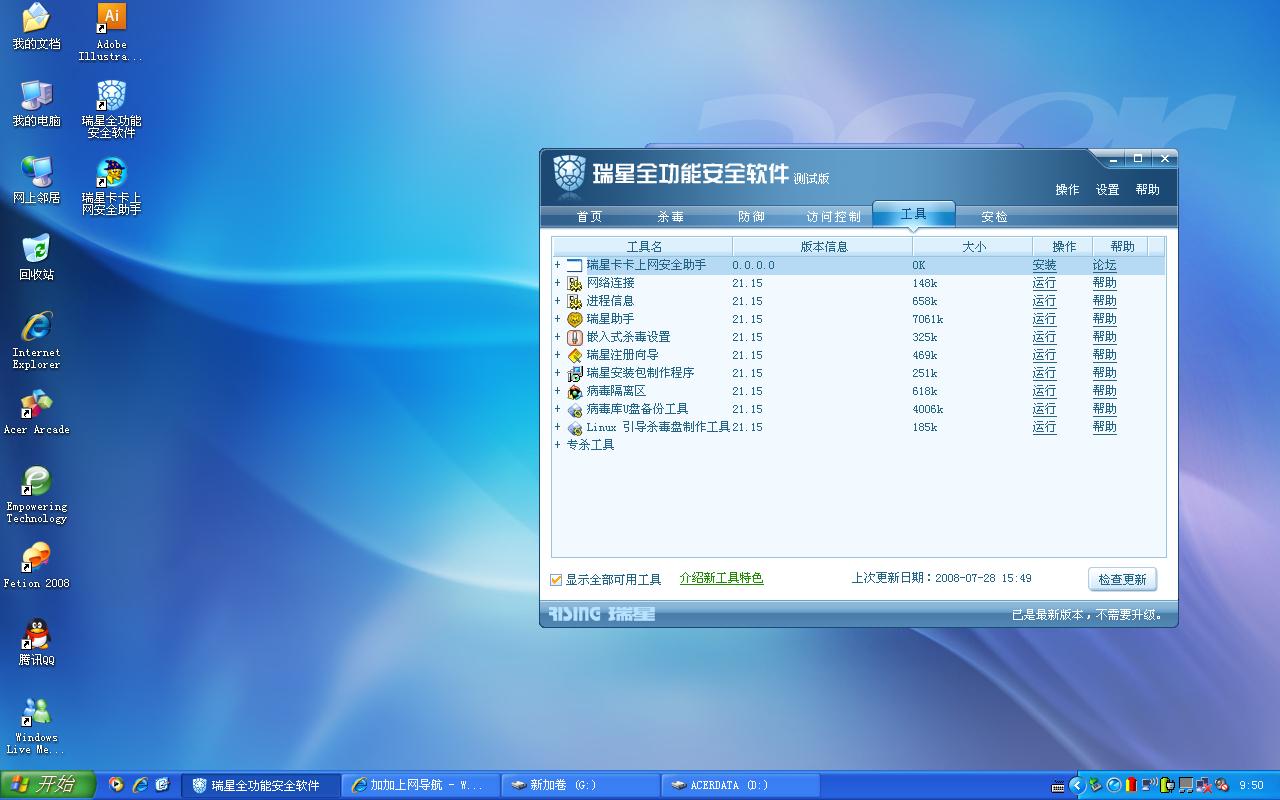This screenshot has height=800, width=1280.
Task: Click the 嵌入式杀毒设置 tool icon
Action: coord(574,337)
